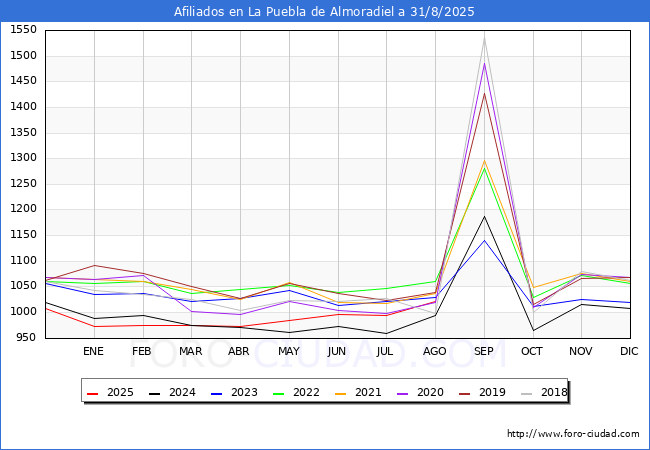Click the OCT month axis label

532,351
